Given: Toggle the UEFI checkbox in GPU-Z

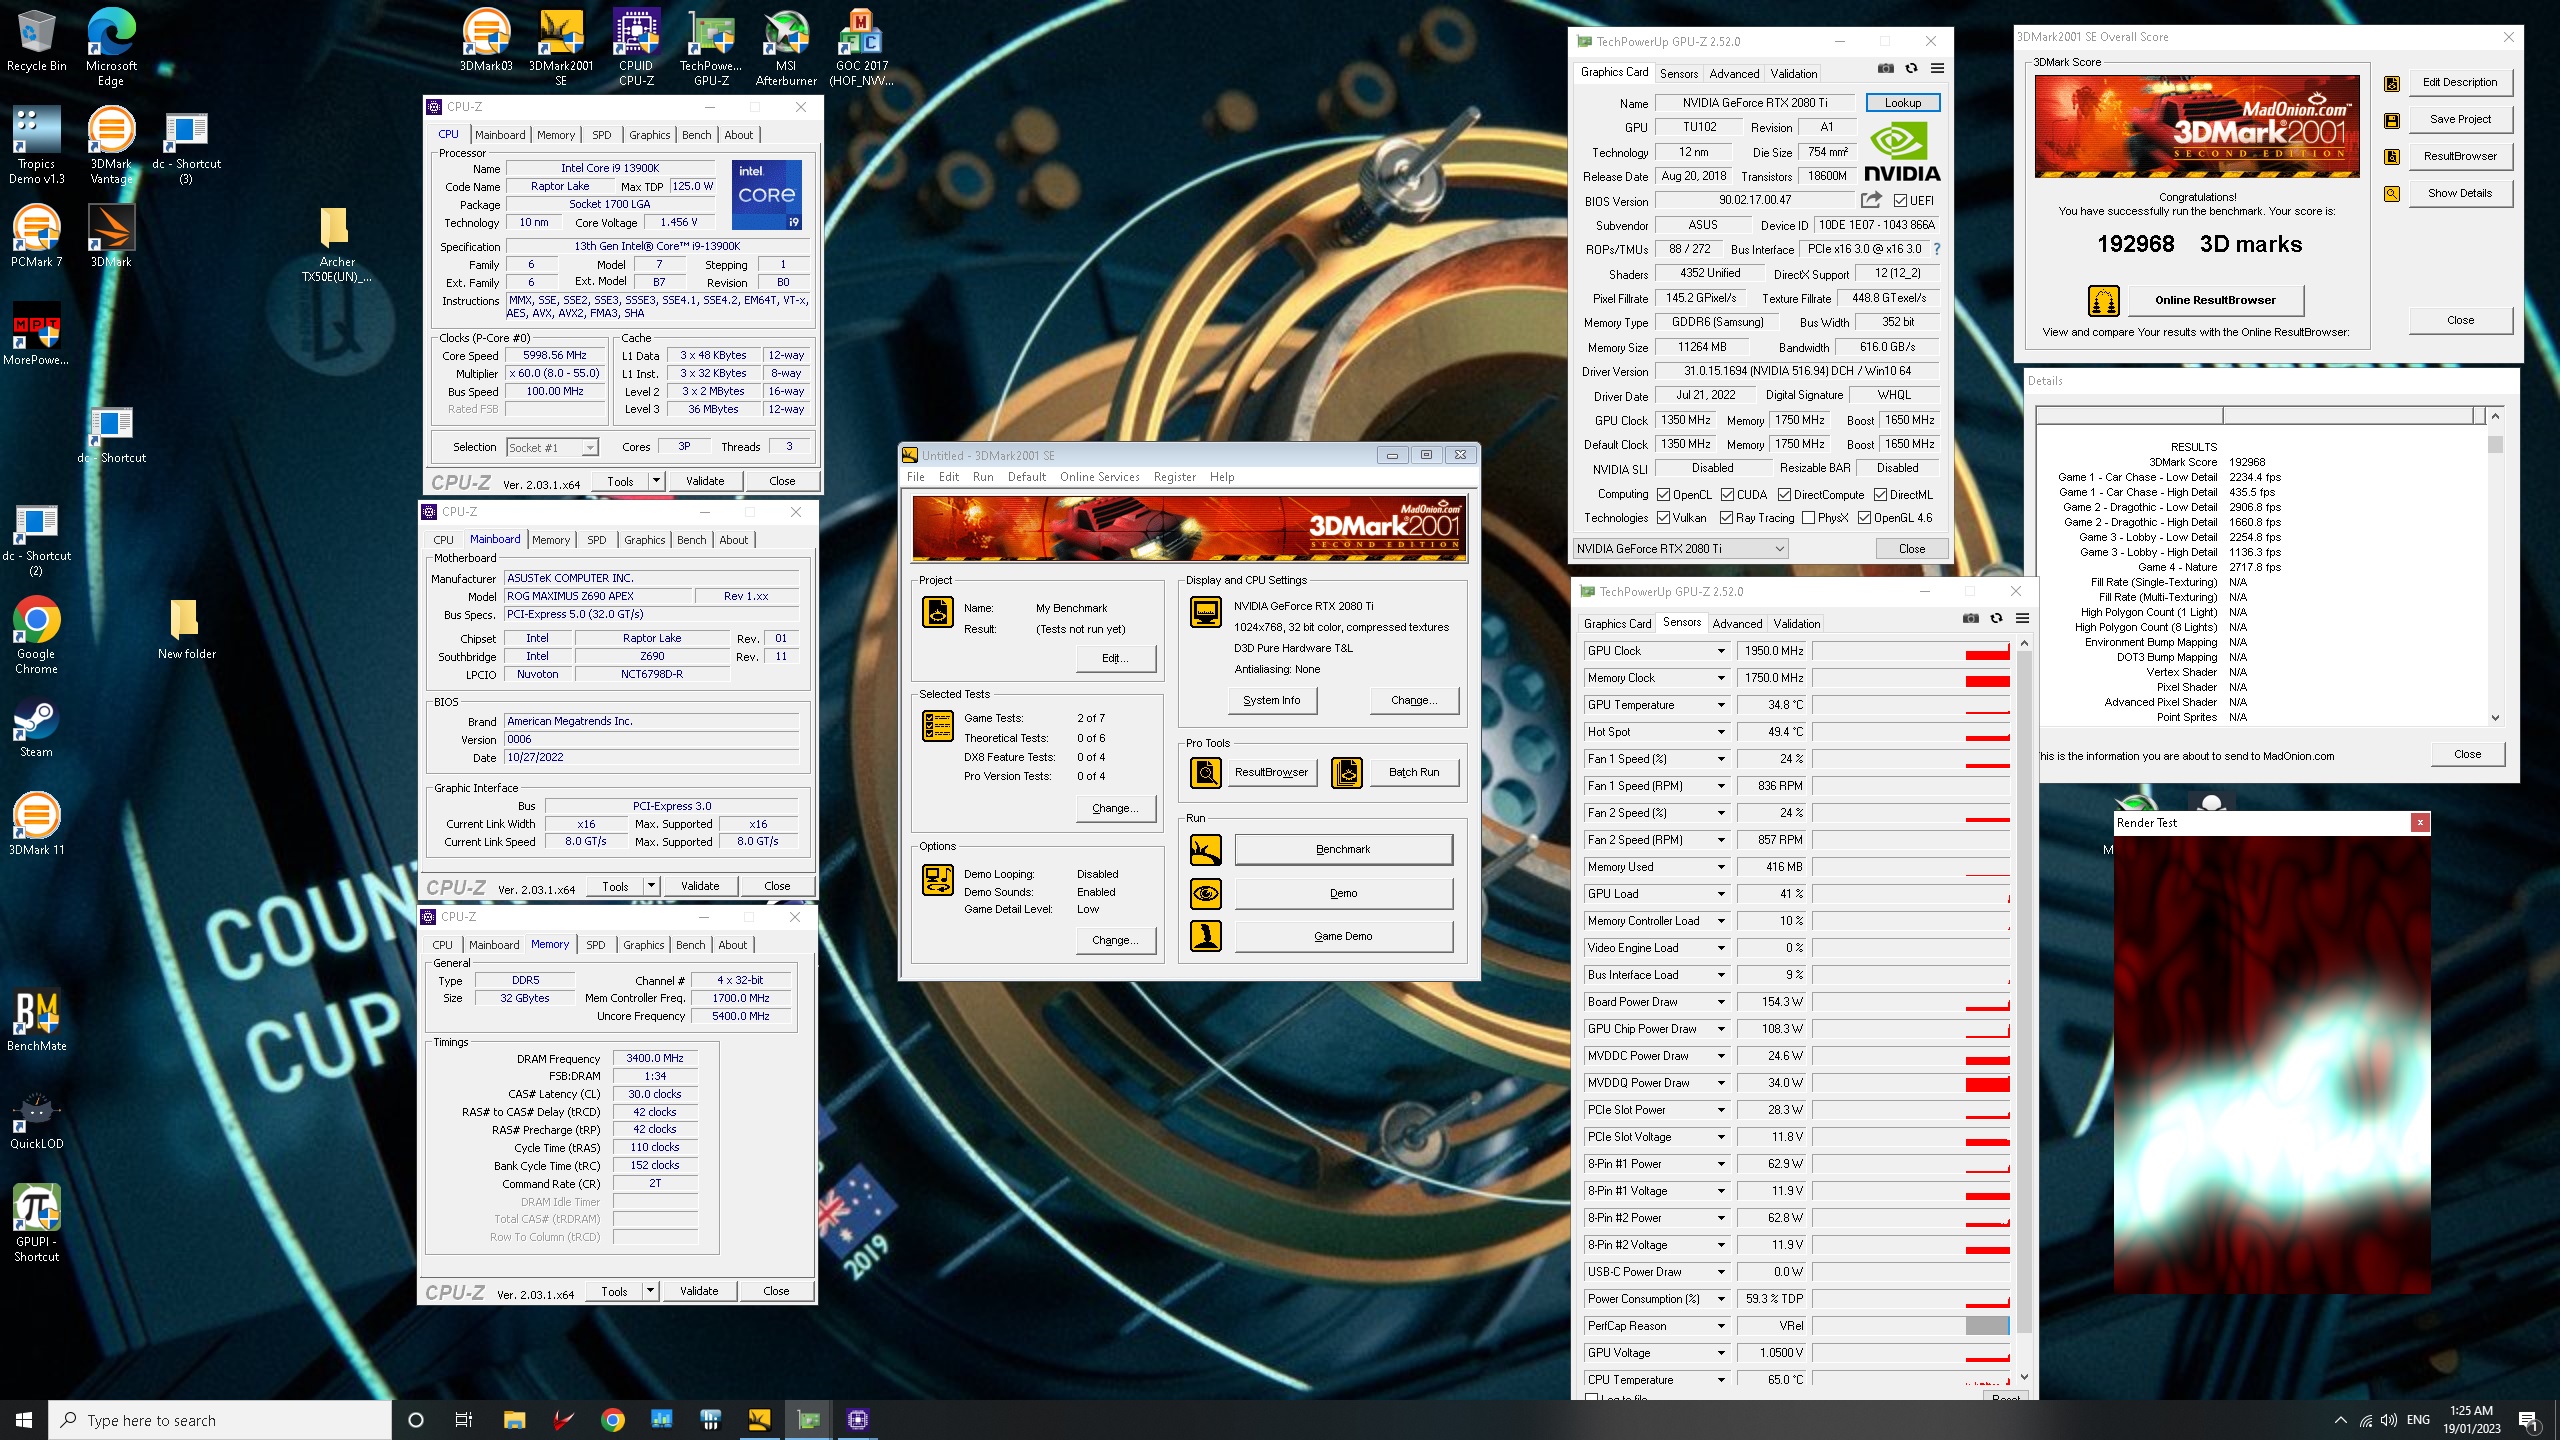Looking at the screenshot, I should click(1900, 201).
